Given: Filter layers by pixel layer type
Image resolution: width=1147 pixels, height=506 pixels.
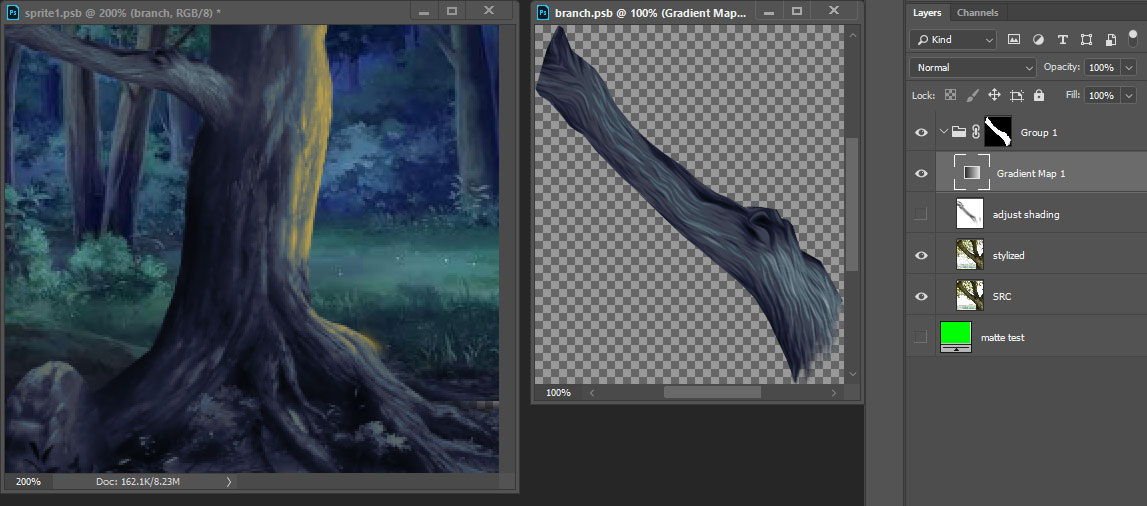Looking at the screenshot, I should point(1014,40).
